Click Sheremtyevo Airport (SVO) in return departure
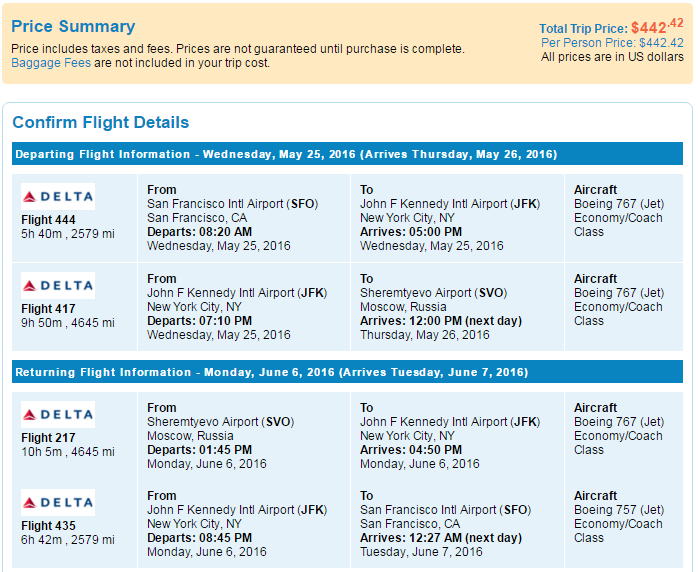 click(x=220, y=422)
